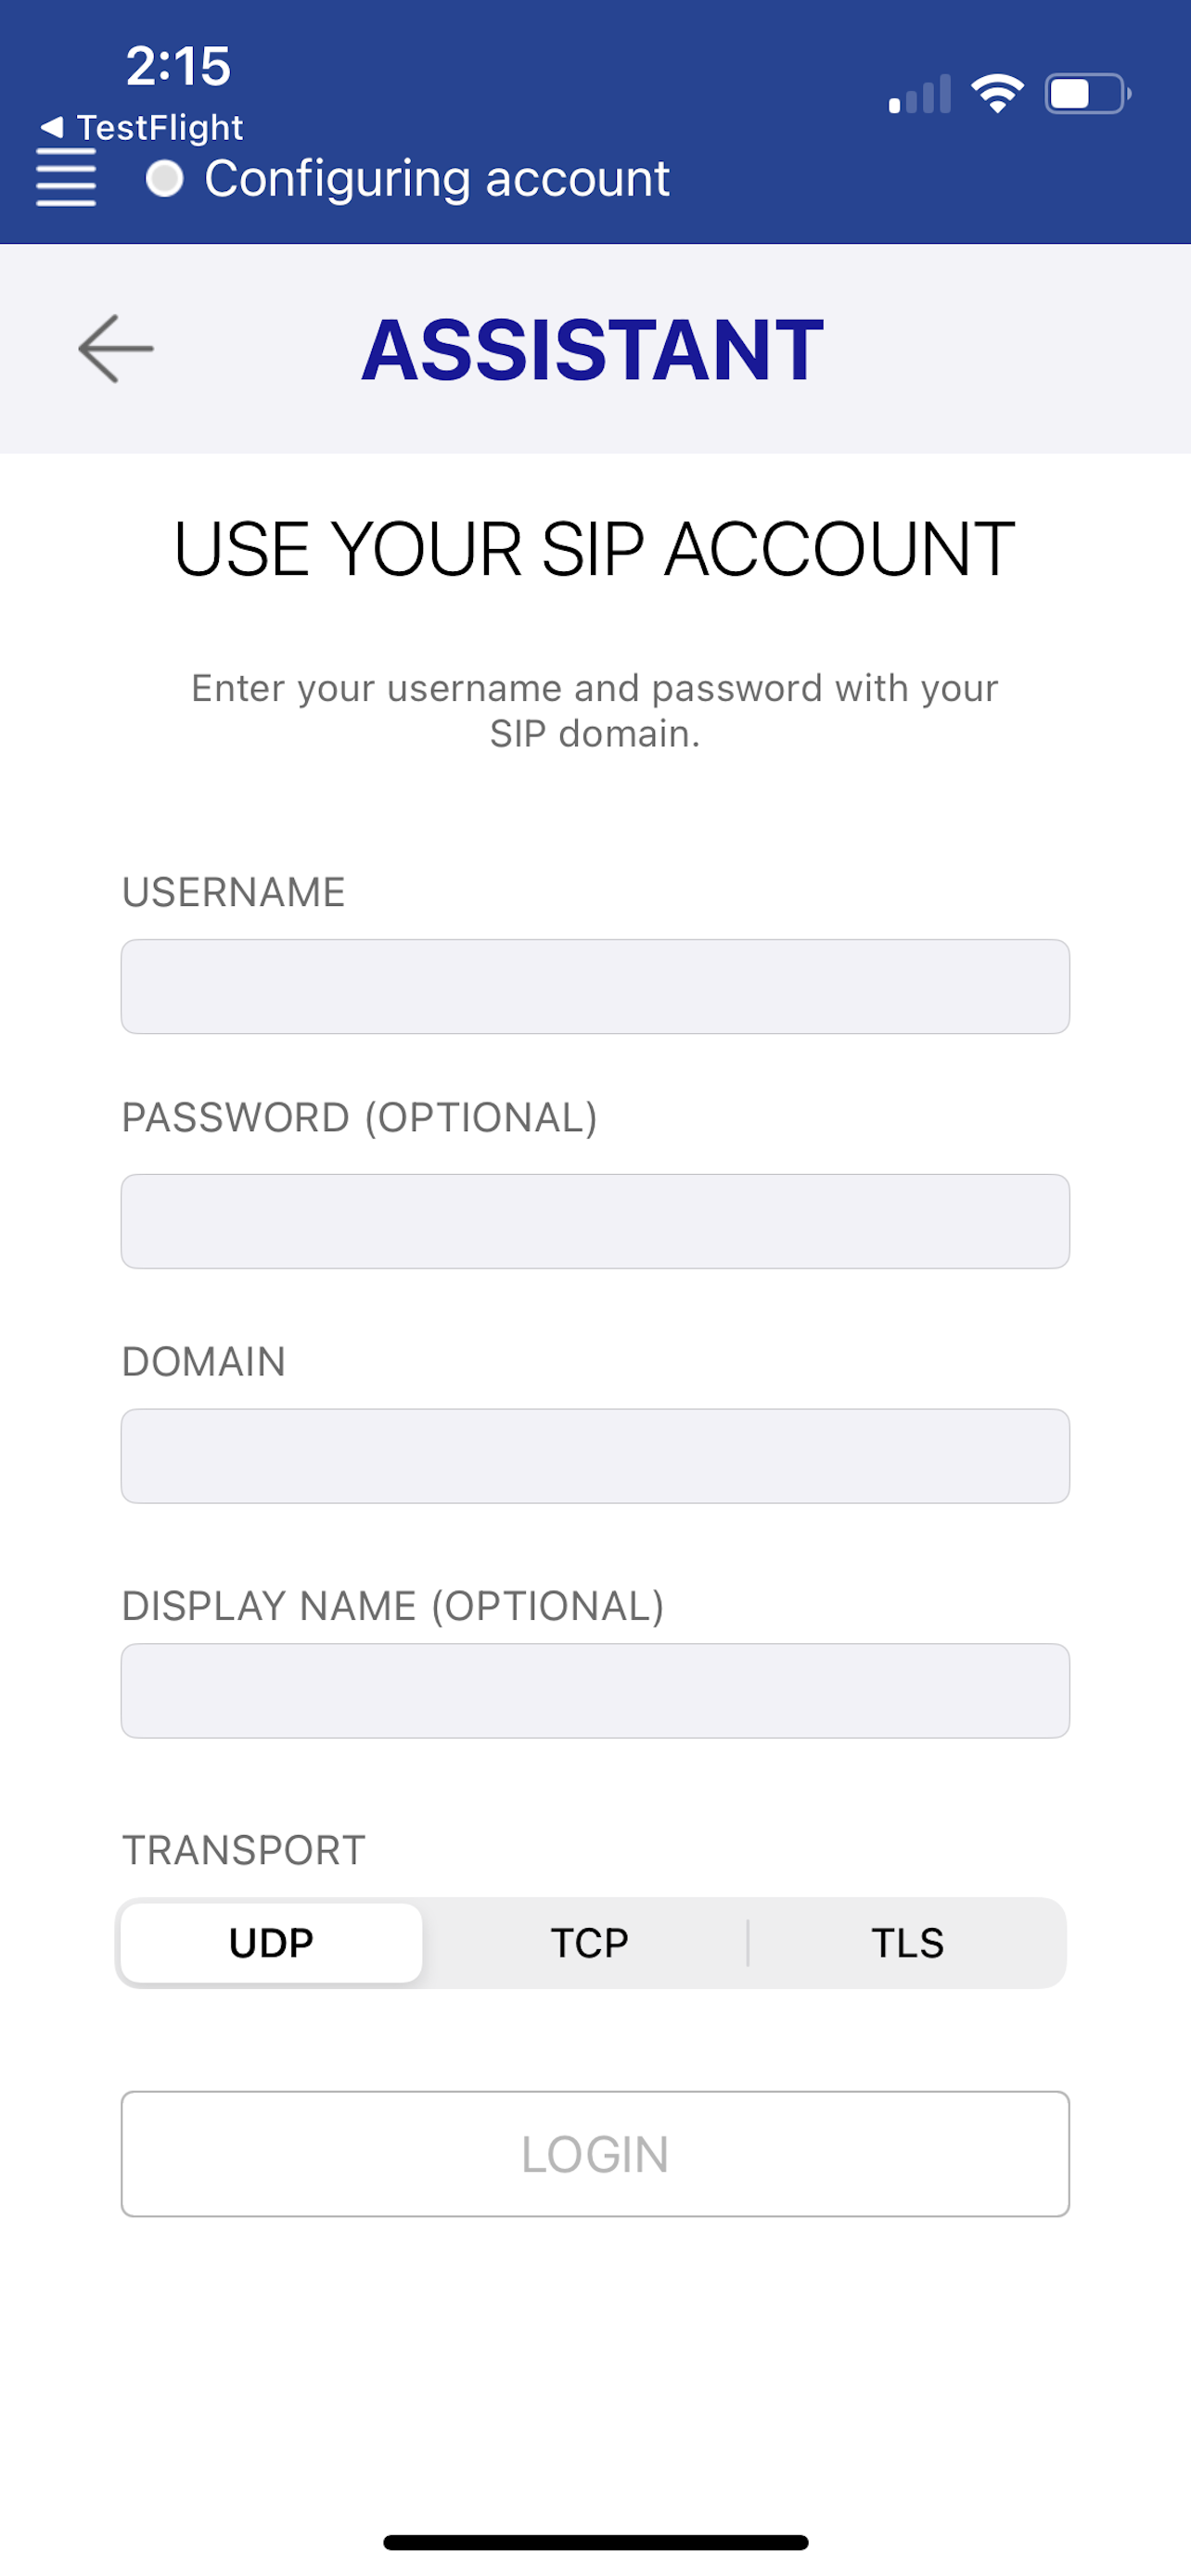Tap the battery indicator icon
Viewport: 1191px width, 2576px height.
point(1087,94)
